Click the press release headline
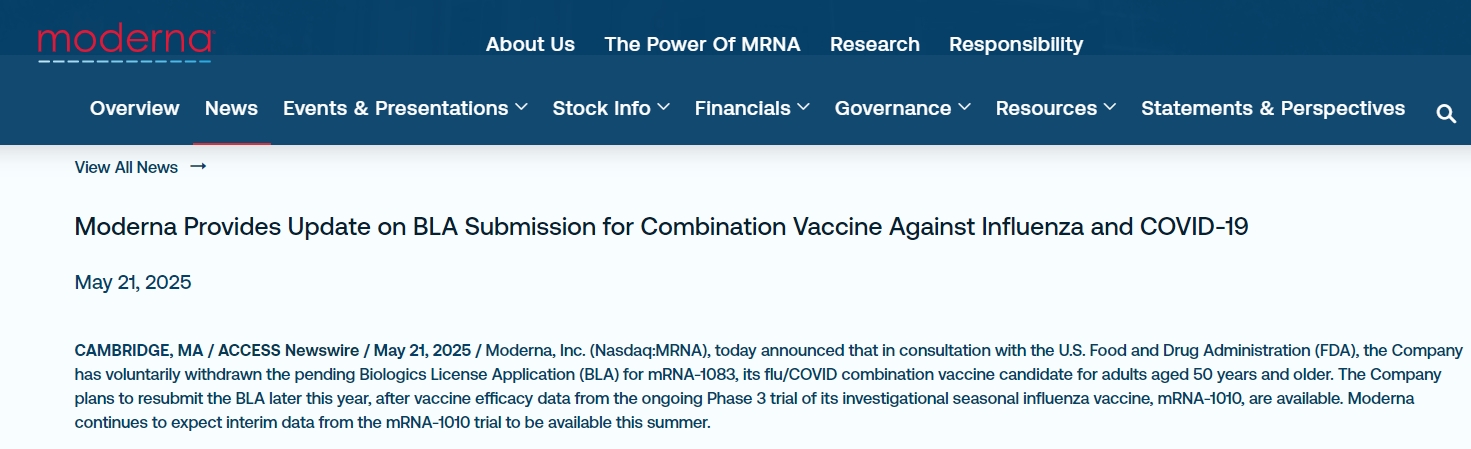This screenshot has width=1471, height=449. [x=661, y=227]
